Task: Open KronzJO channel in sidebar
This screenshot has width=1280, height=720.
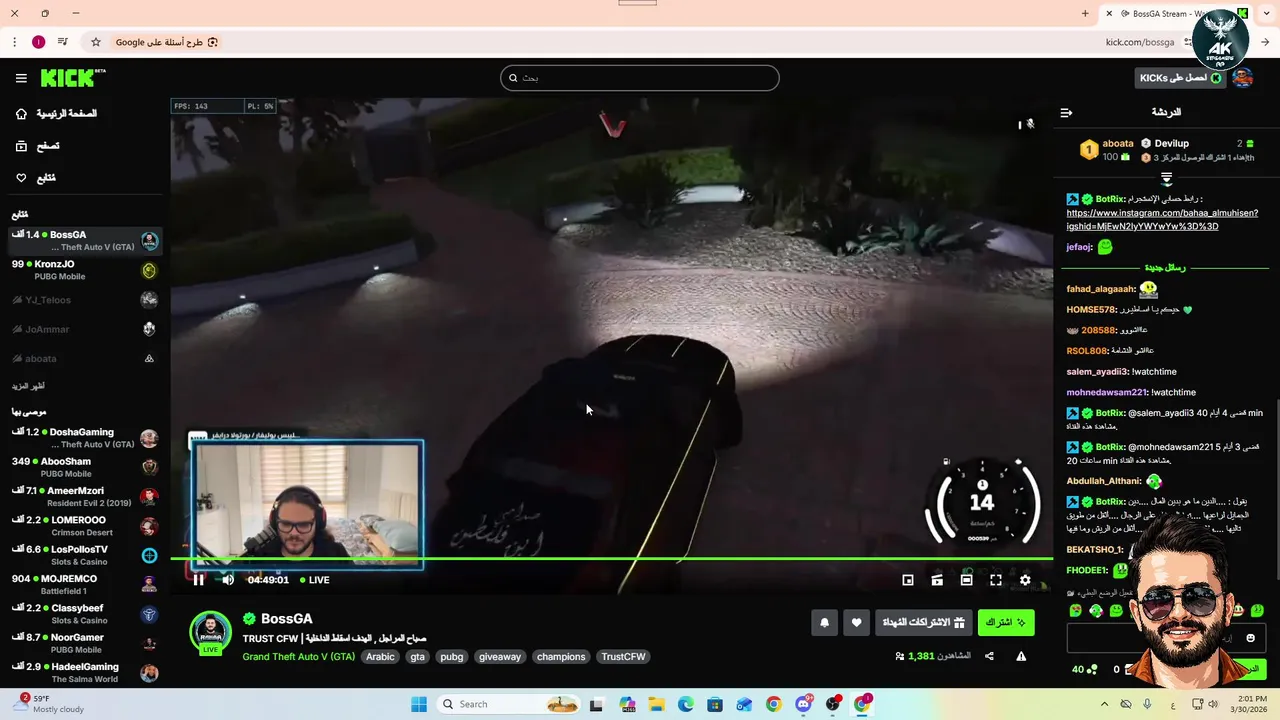Action: 84,270
